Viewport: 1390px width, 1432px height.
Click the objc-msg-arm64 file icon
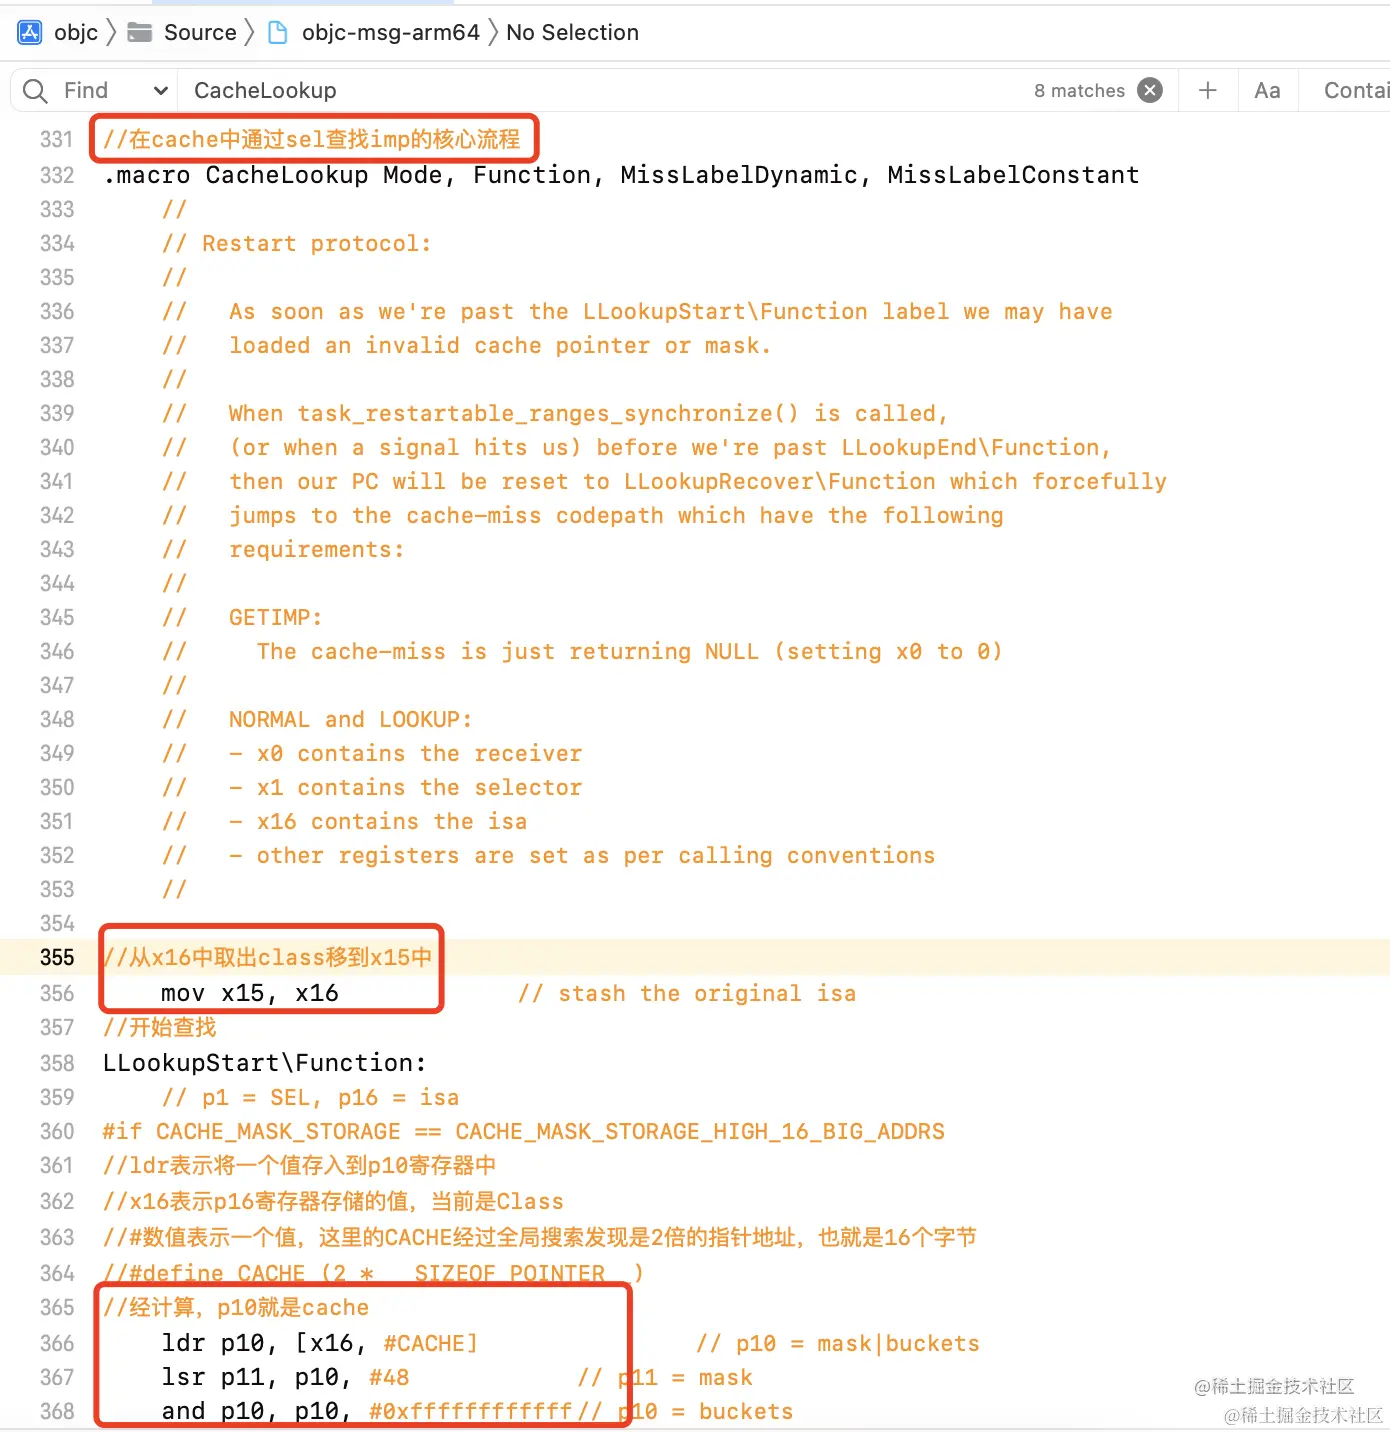(x=279, y=32)
